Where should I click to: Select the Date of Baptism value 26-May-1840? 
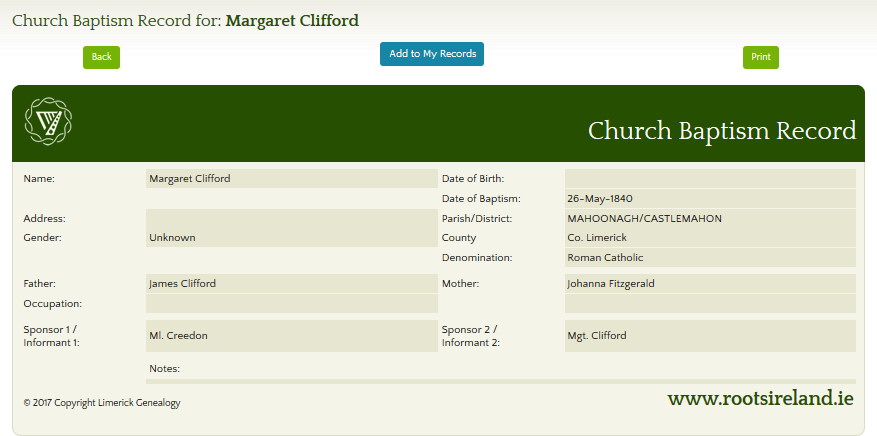709,199
